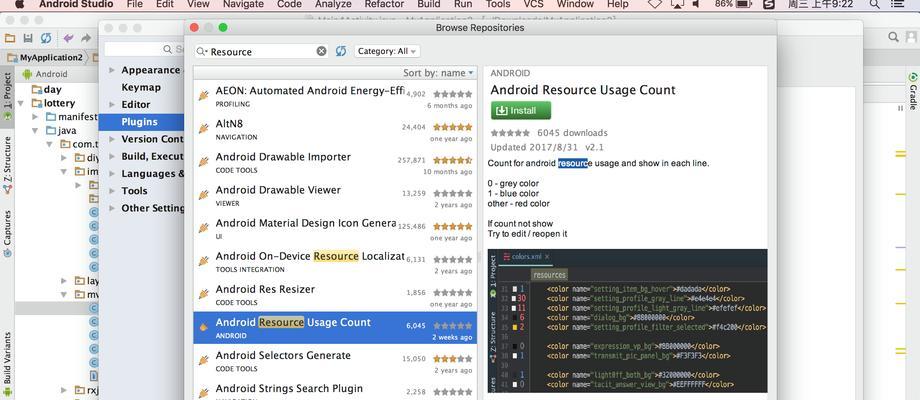Viewport: 920px width, 400px height.
Task: Open the File menu
Action: tap(134, 4)
